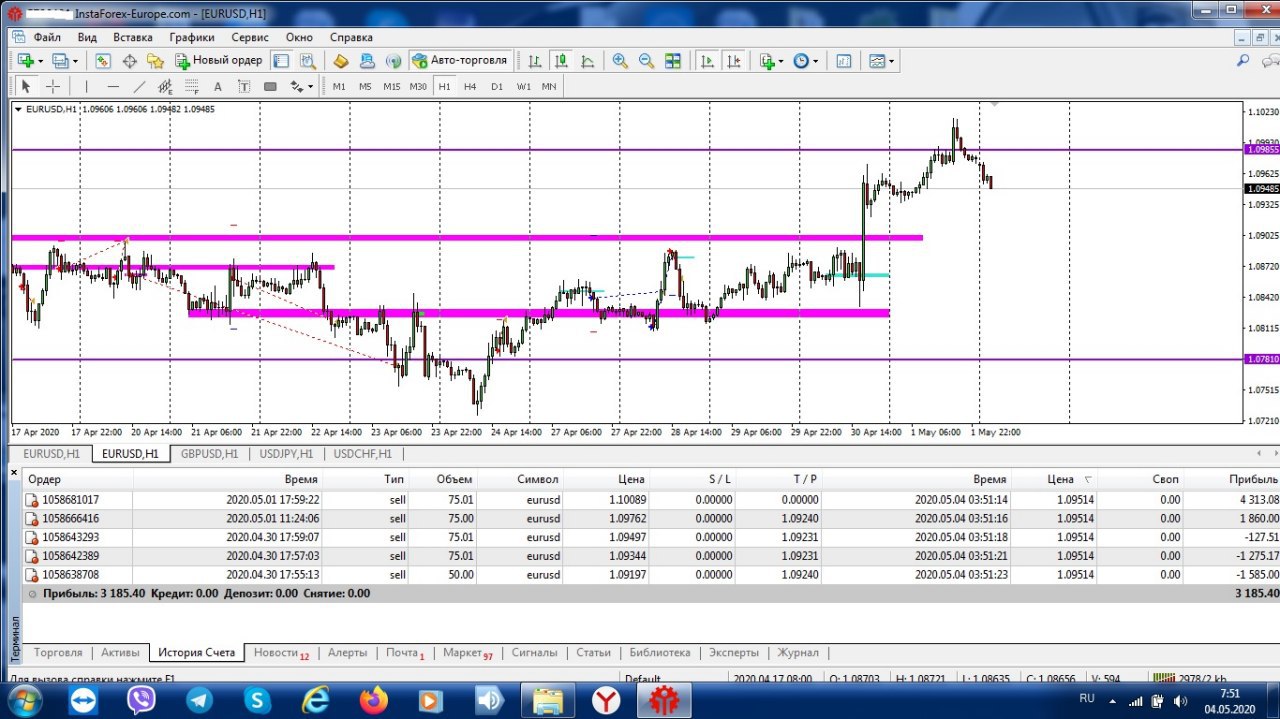Select the trendline tool
This screenshot has height=719, width=1280.
point(139,86)
